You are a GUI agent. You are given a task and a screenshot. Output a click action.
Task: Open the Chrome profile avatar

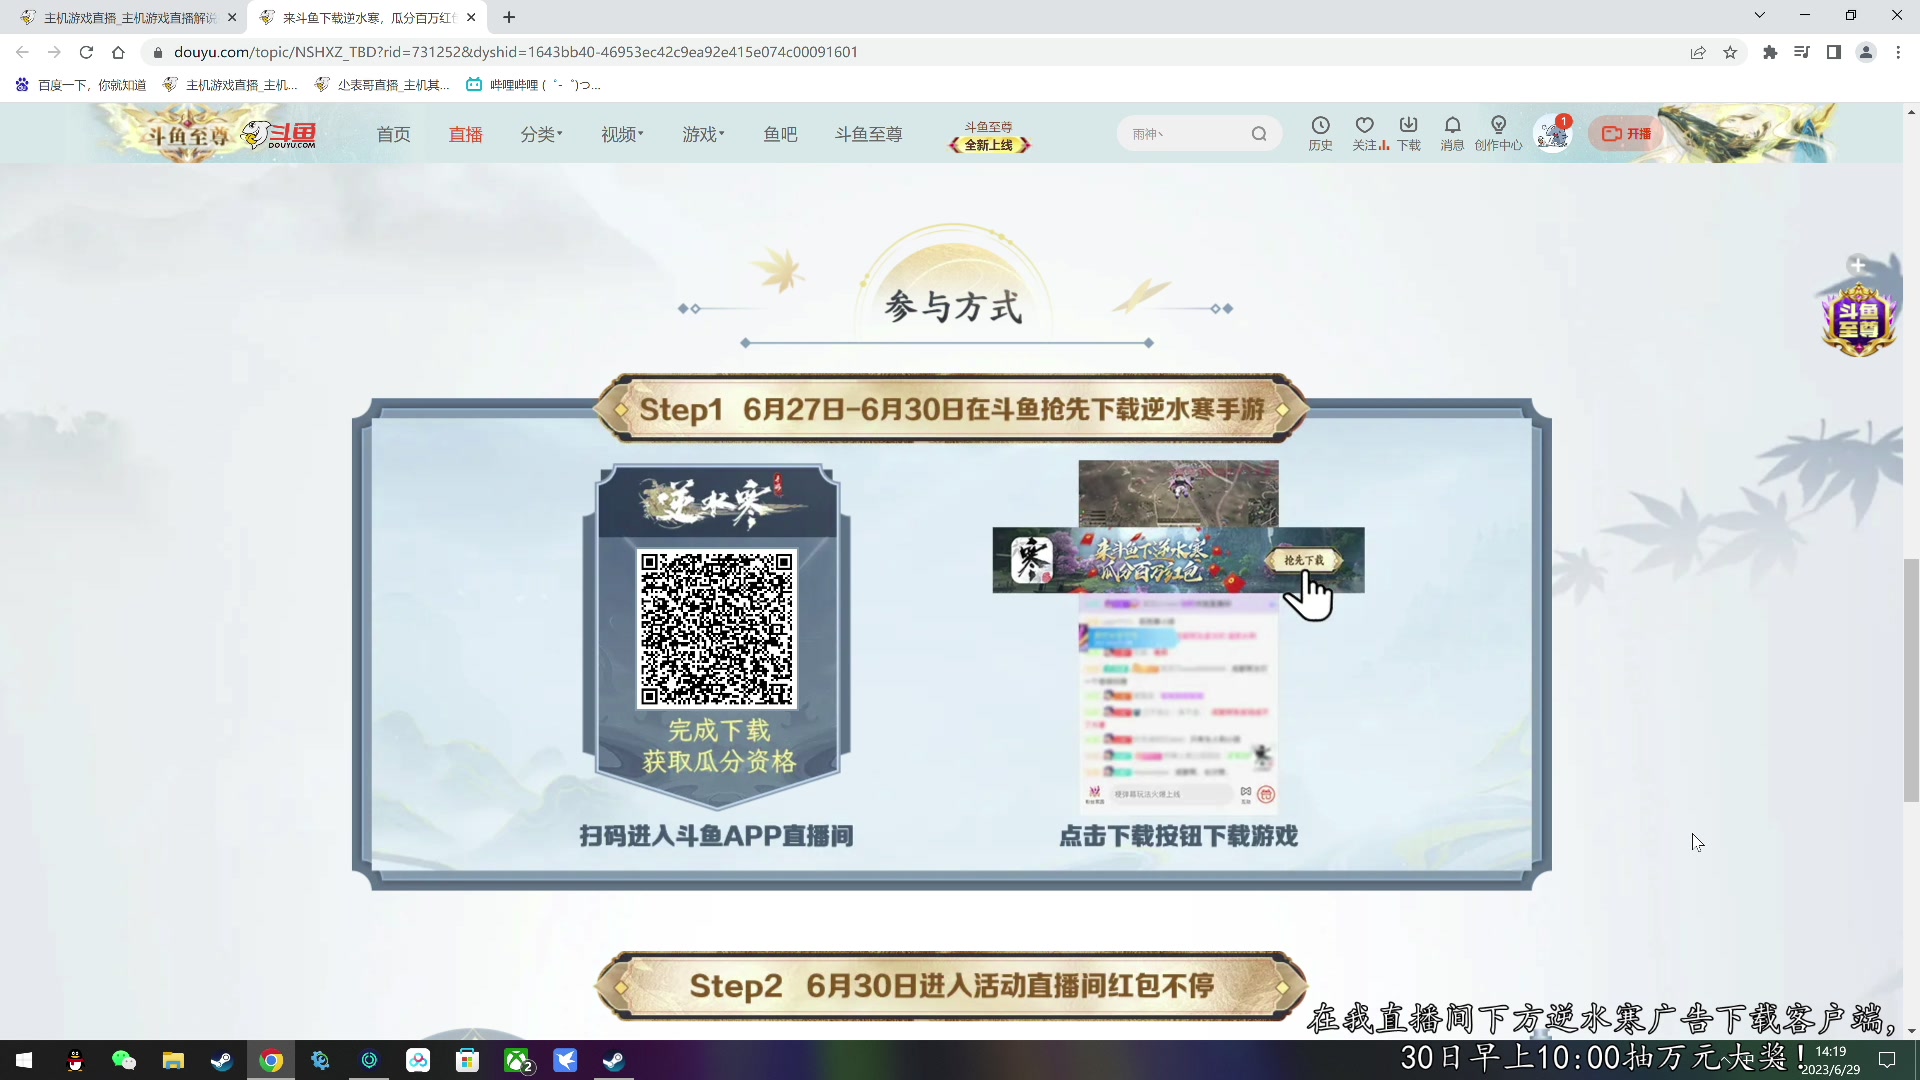(1866, 52)
